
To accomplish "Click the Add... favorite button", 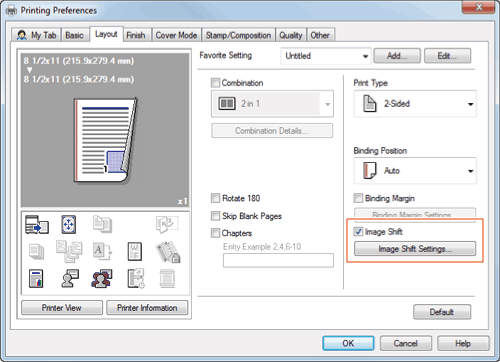I will click(397, 56).
